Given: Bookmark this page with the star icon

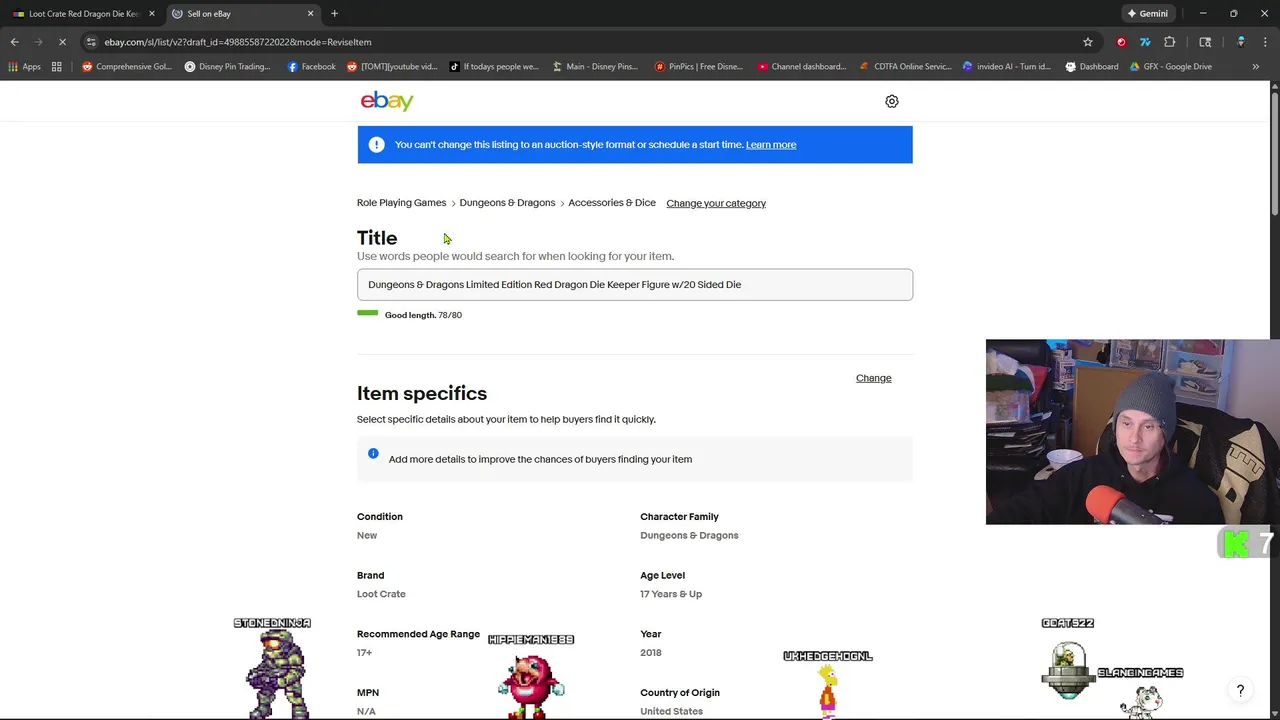Looking at the screenshot, I should (1088, 42).
